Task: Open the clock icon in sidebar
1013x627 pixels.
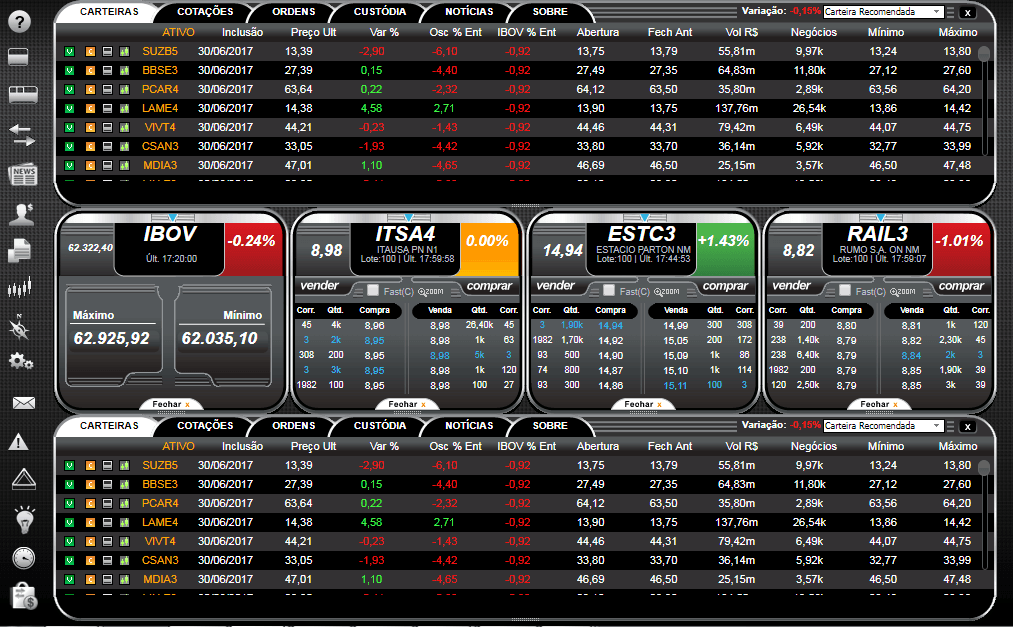Action: 23,558
